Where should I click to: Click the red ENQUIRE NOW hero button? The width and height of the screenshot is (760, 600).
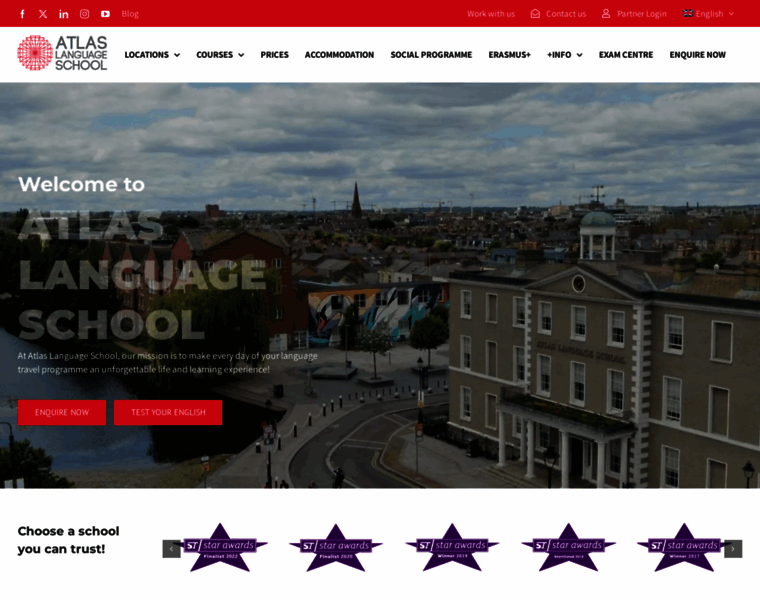(62, 412)
